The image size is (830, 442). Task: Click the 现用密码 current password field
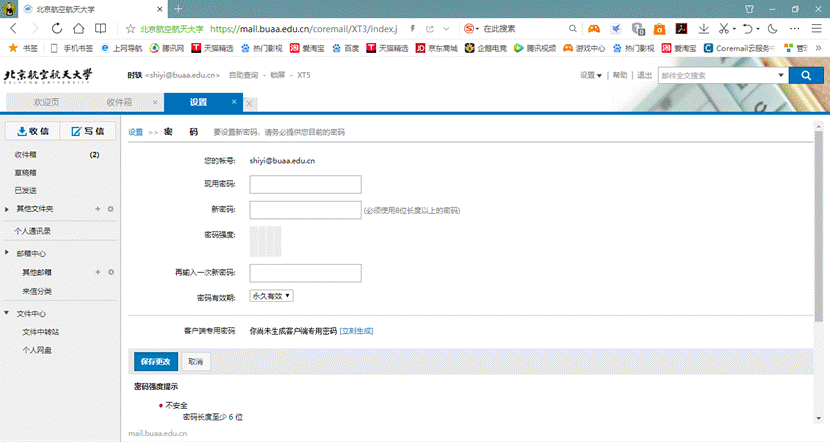point(305,184)
